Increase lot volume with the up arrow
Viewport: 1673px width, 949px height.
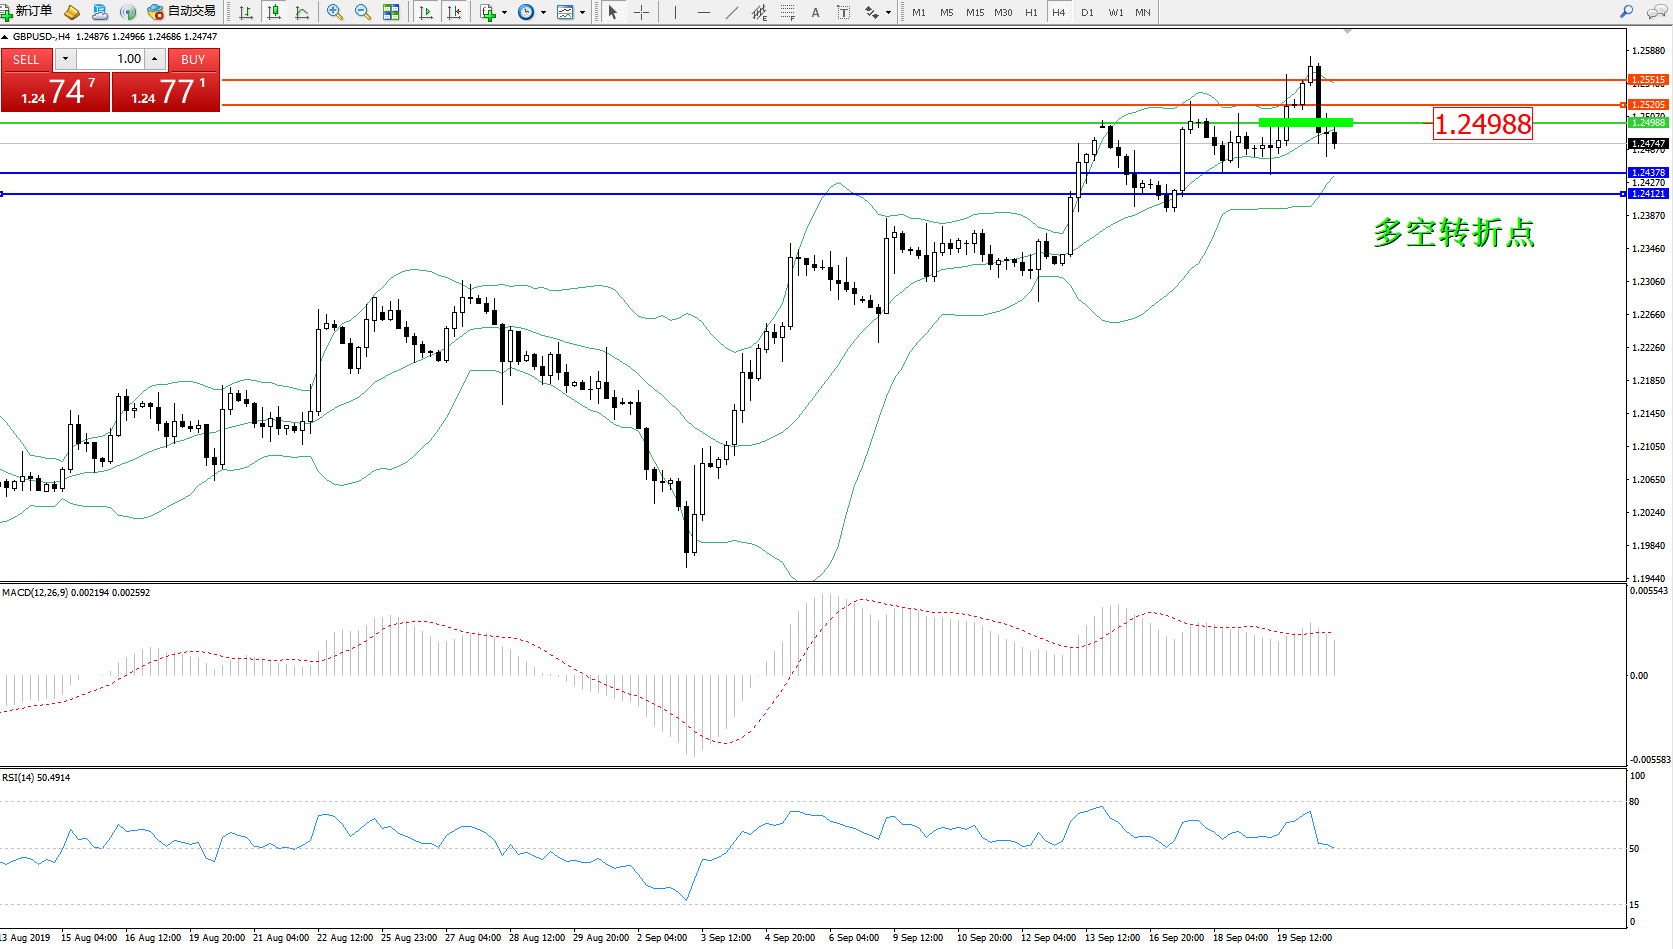[154, 59]
